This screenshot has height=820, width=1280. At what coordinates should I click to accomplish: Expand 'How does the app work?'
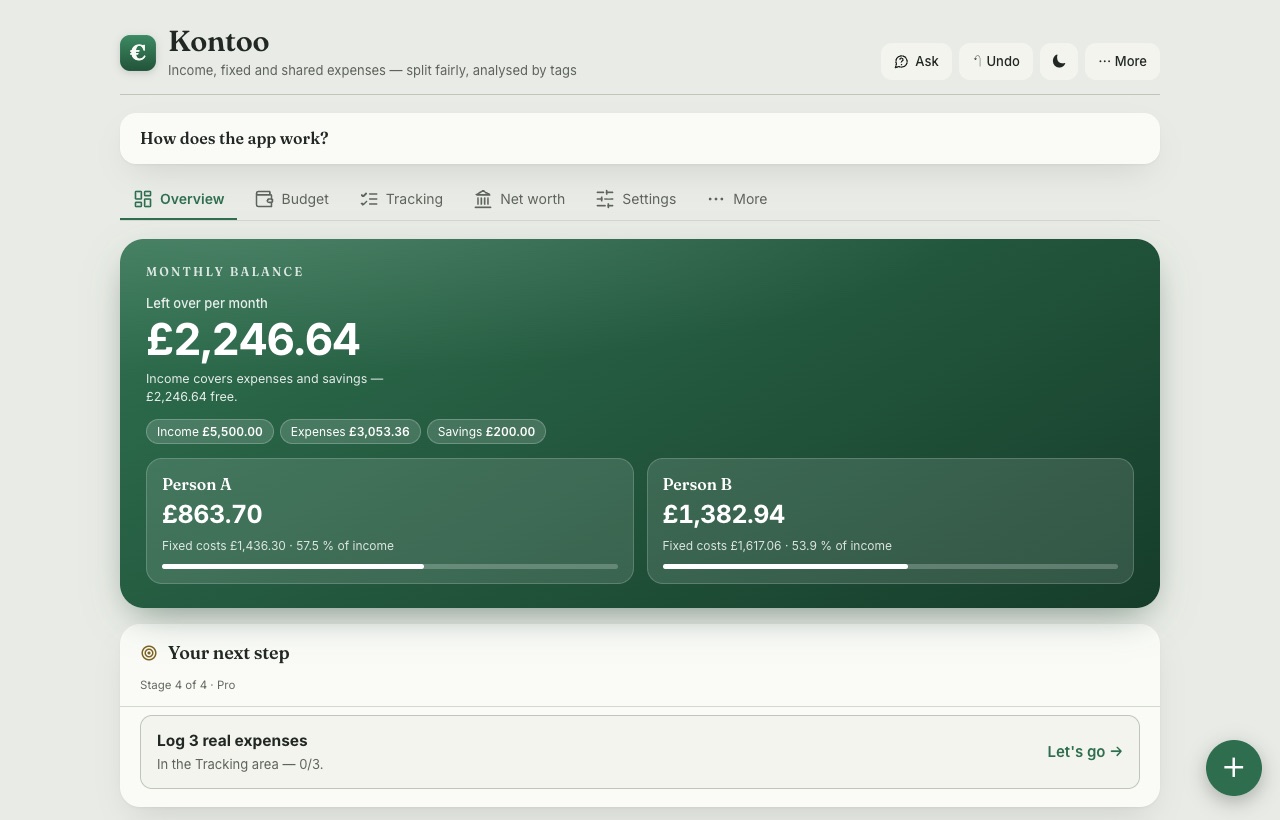[640, 138]
